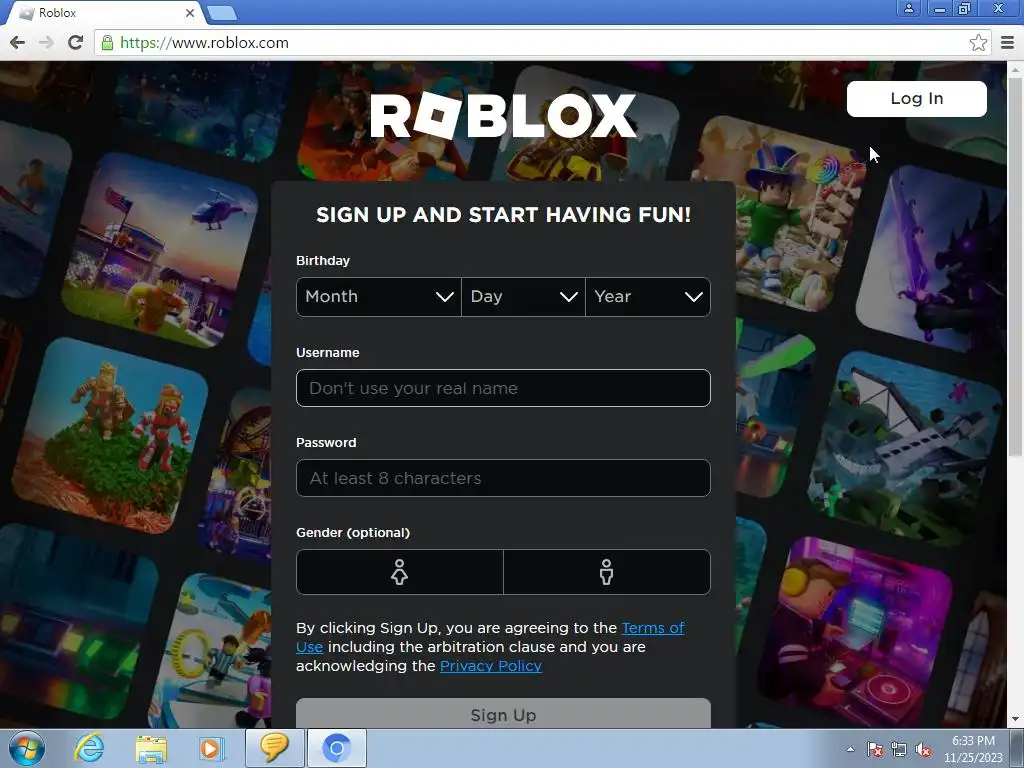Click the browser user profile icon
The height and width of the screenshot is (768, 1024).
click(x=908, y=8)
